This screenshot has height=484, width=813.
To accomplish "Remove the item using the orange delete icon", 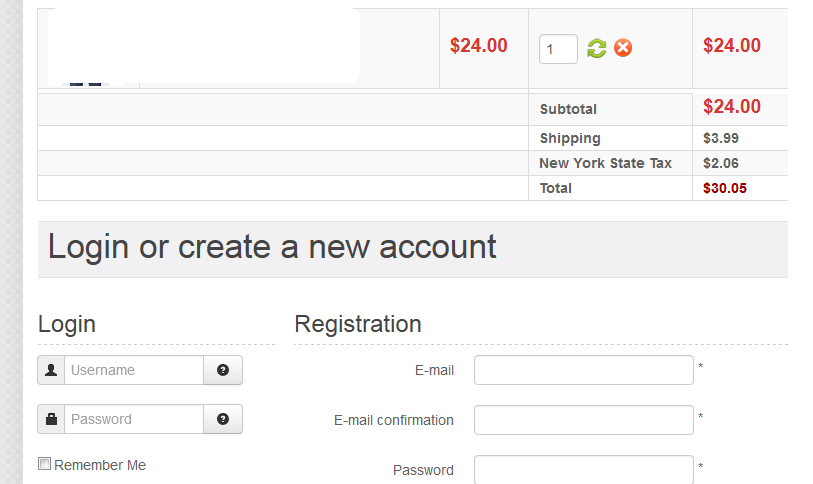I will [623, 48].
